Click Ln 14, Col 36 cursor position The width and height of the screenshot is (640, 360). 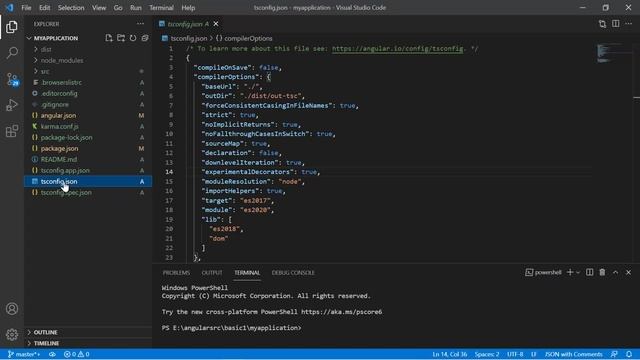[449, 354]
